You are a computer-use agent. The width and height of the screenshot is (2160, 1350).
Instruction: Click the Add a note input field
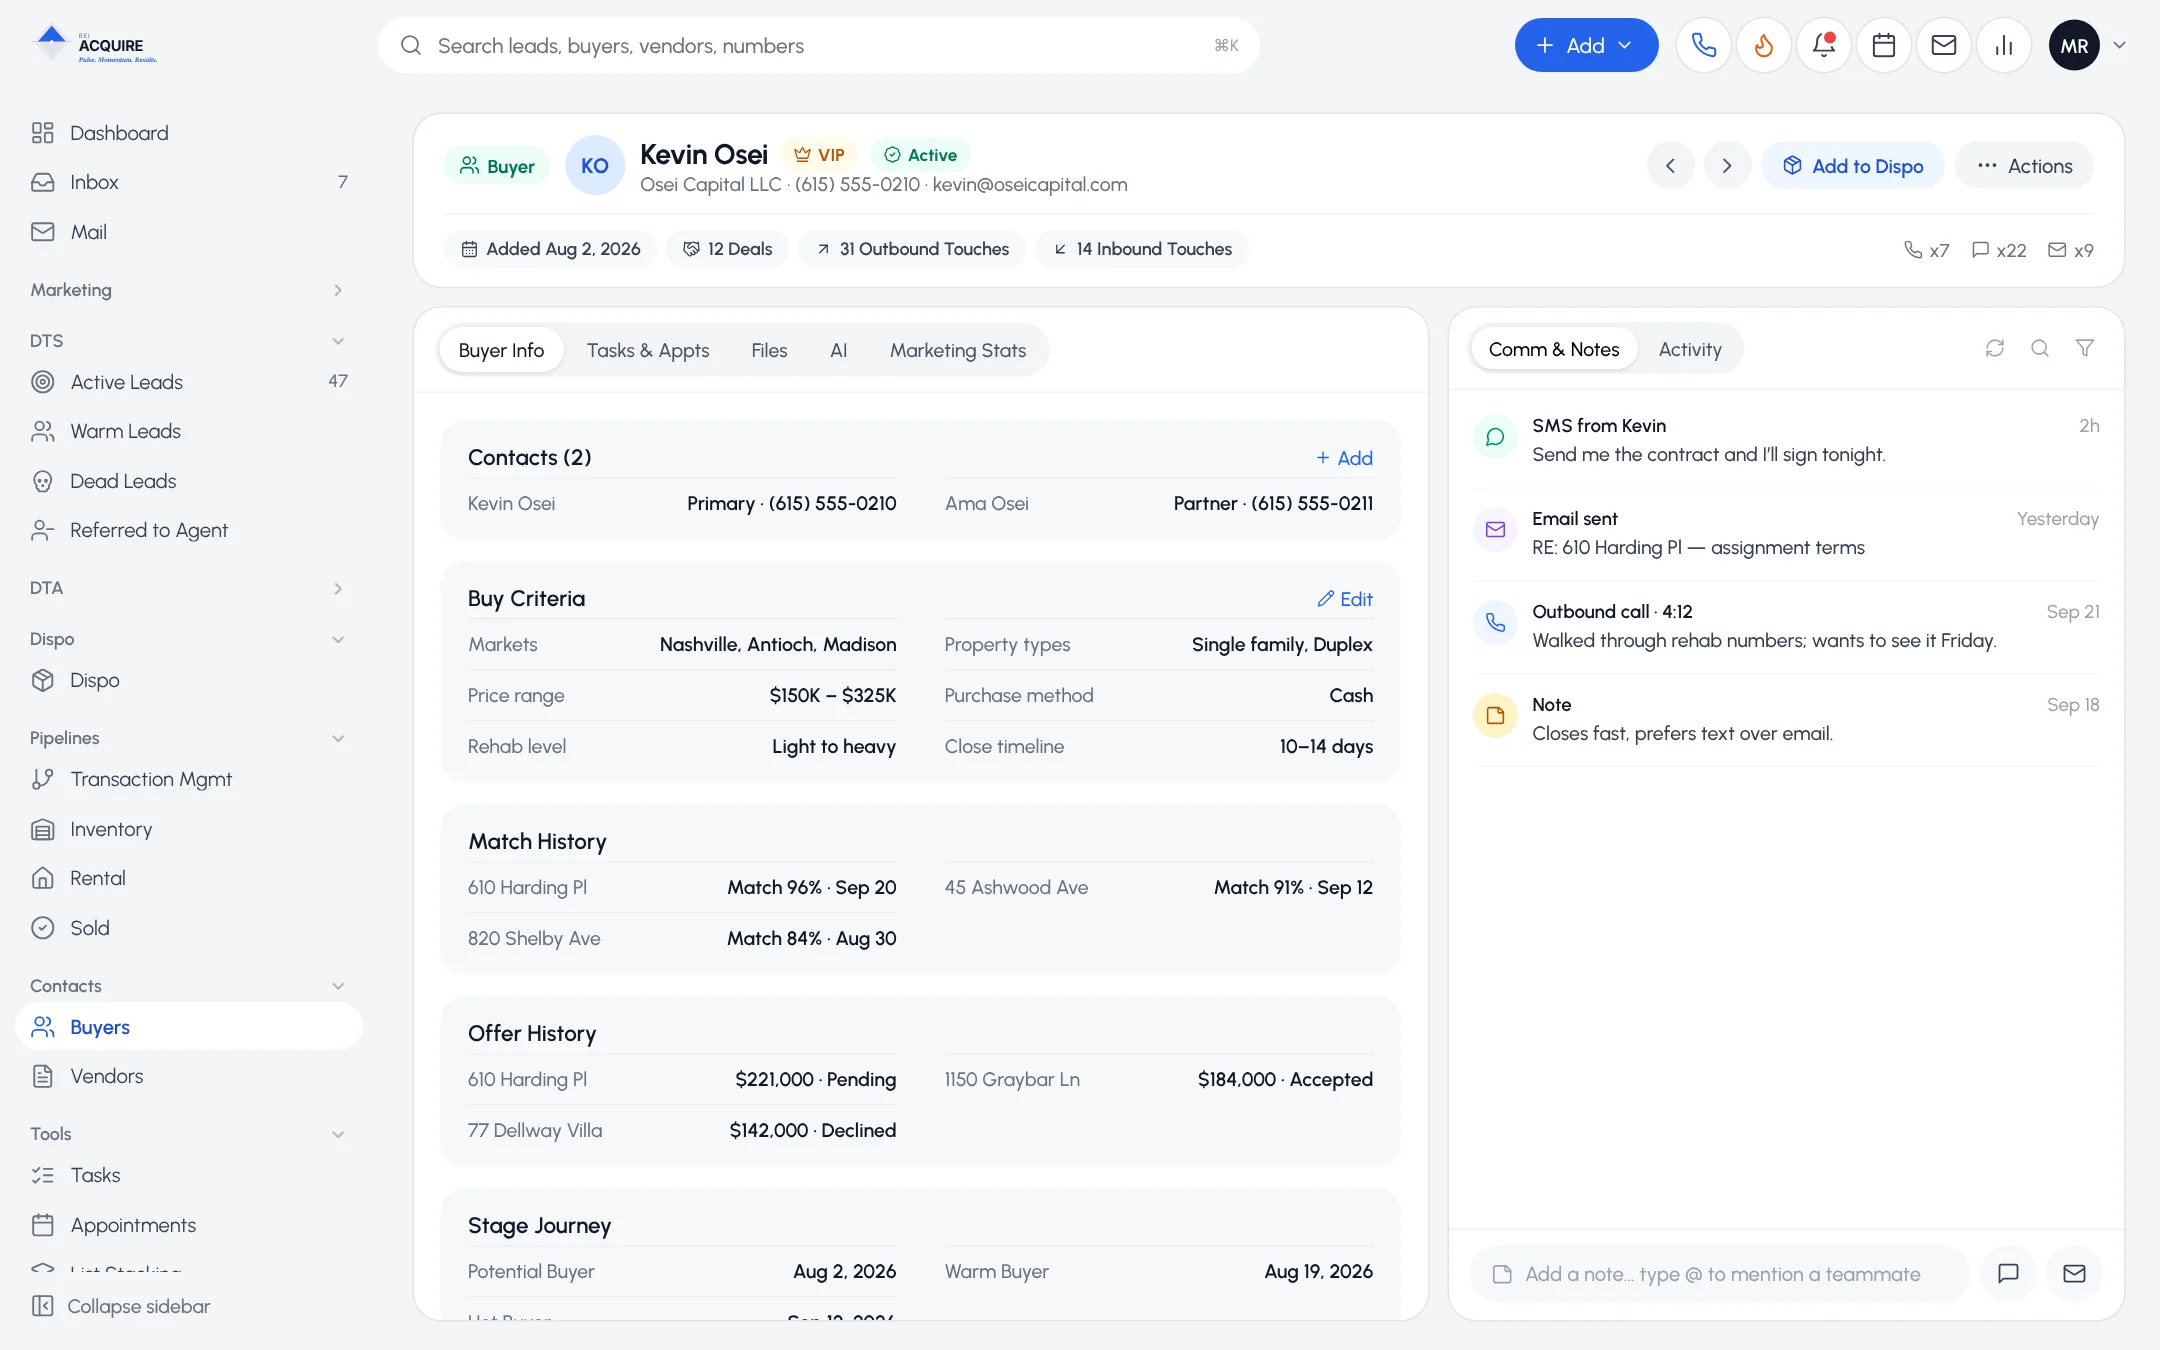tap(1720, 1273)
